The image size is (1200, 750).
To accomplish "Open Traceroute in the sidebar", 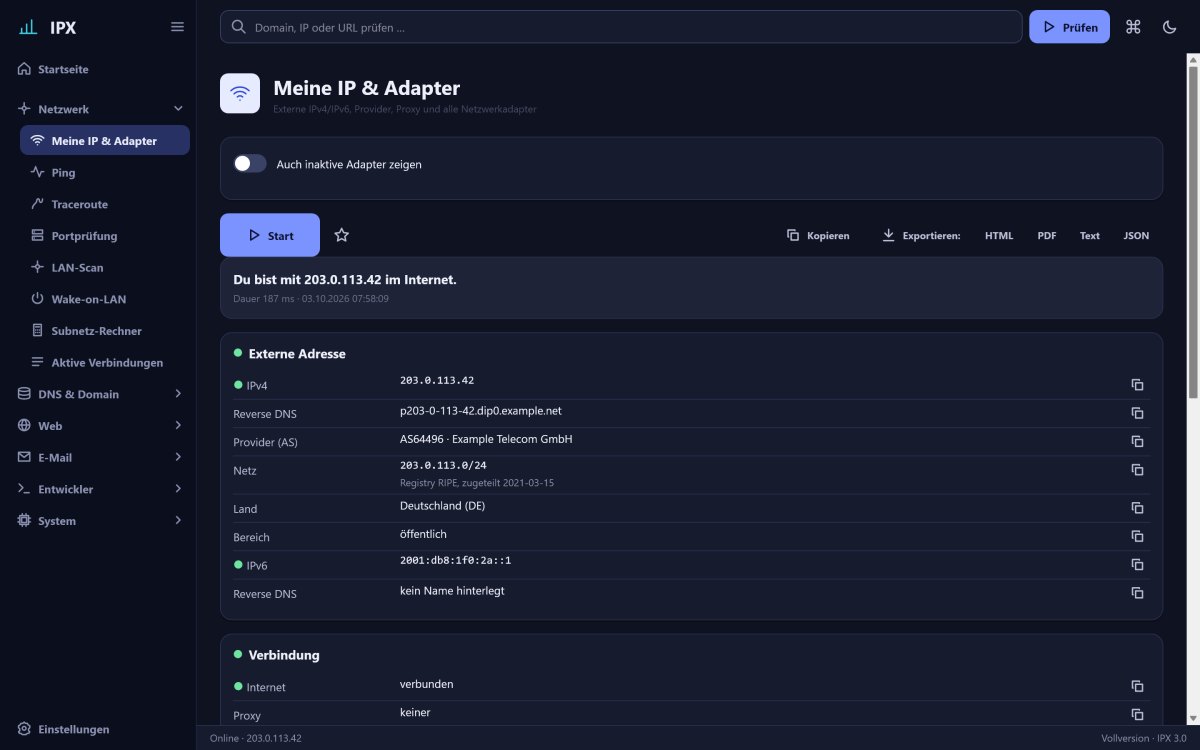I will [x=105, y=204].
